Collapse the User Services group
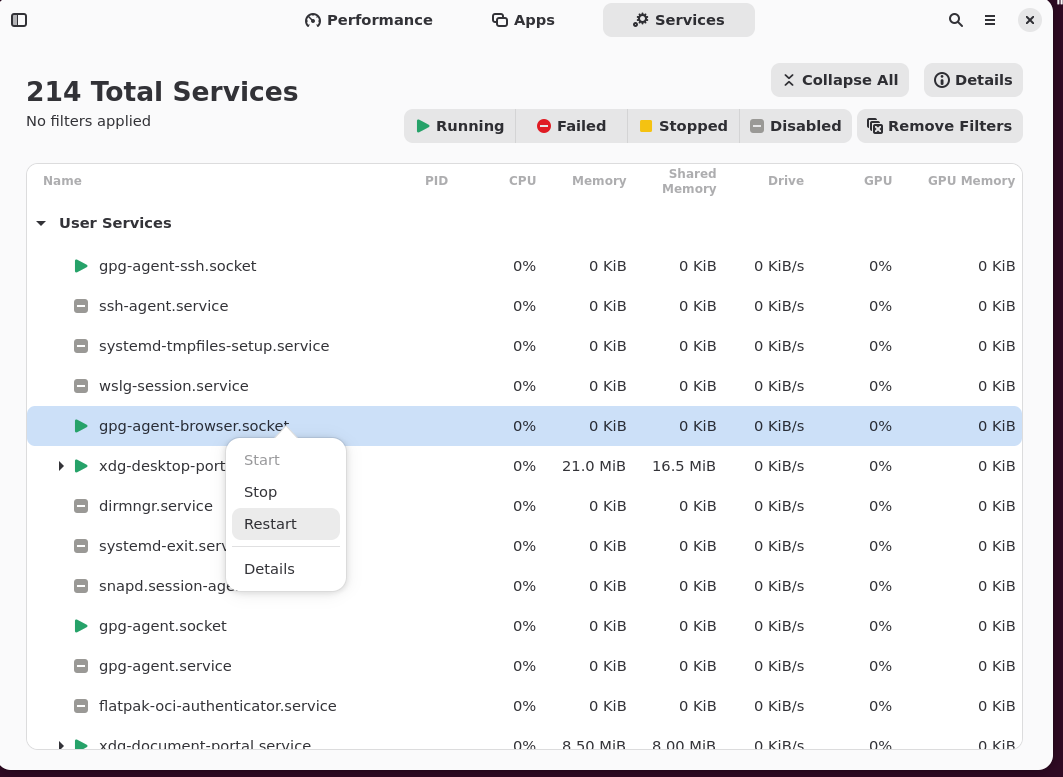 point(41,223)
